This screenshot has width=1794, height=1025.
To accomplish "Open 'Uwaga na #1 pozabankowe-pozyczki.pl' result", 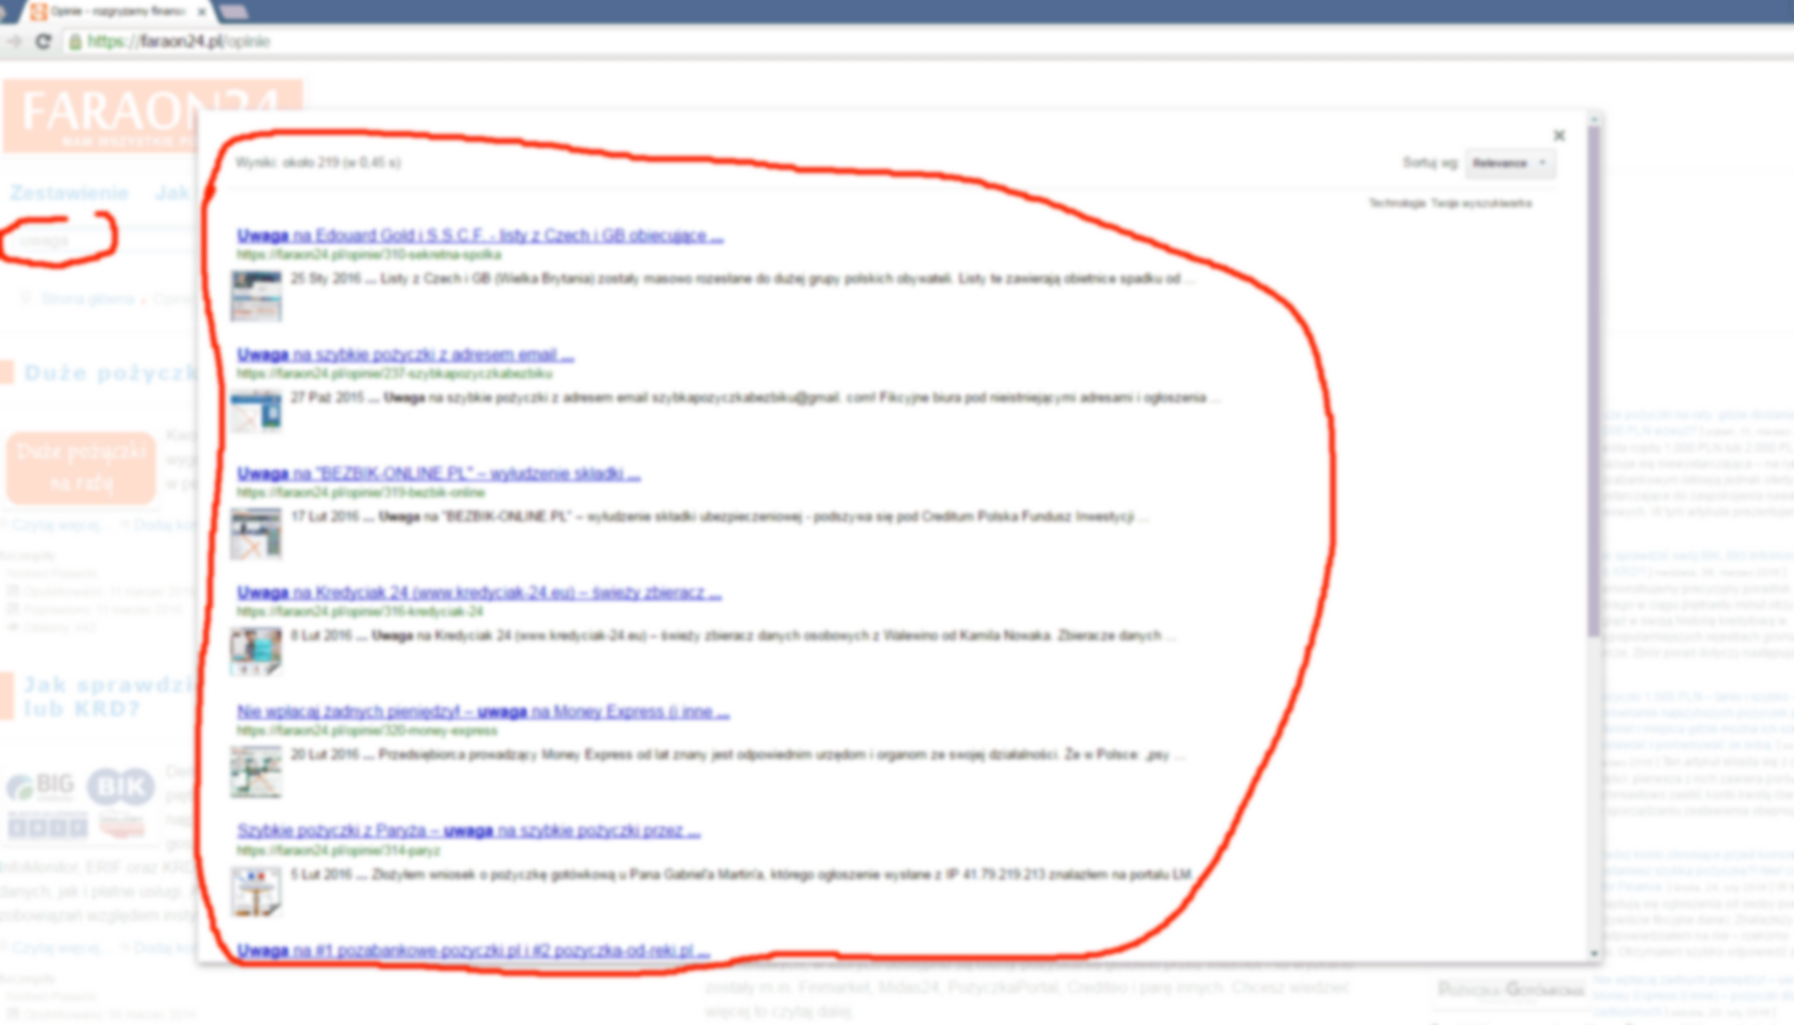I will pos(473,950).
